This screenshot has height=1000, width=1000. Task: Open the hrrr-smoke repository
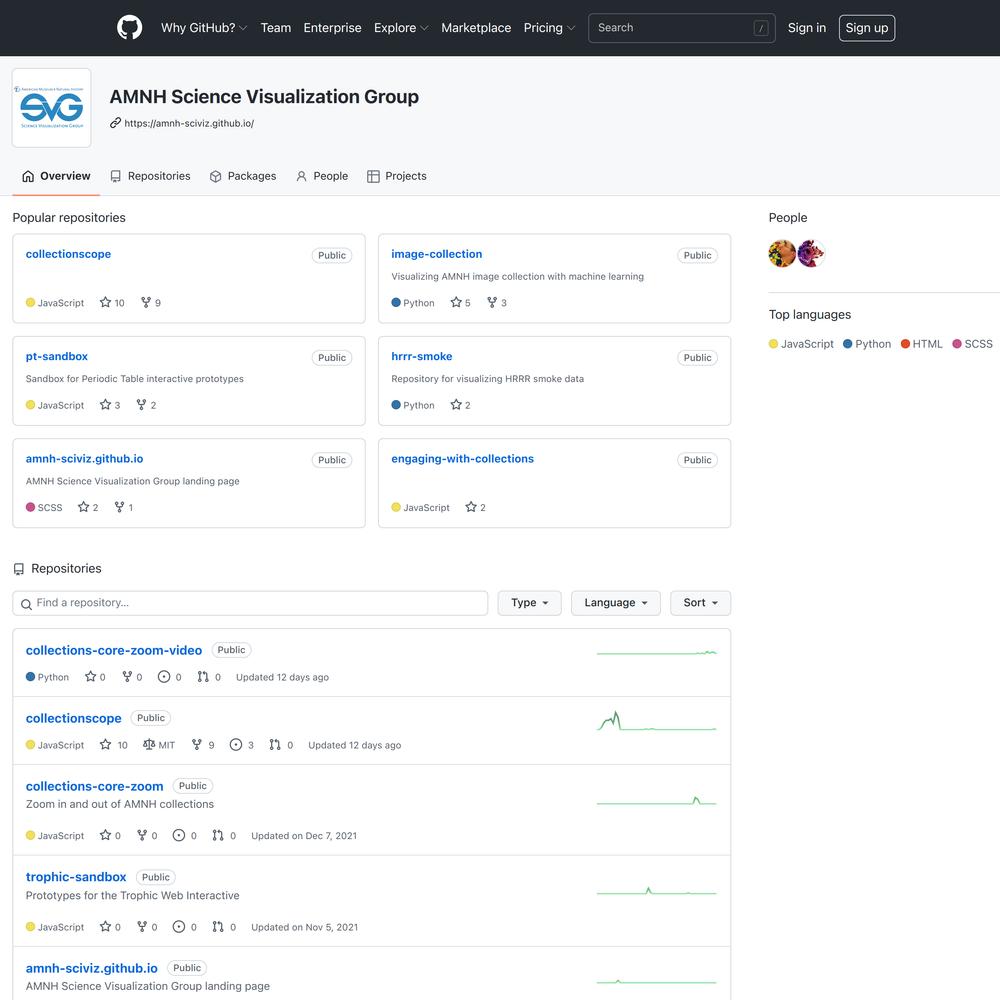pyautogui.click(x=422, y=356)
